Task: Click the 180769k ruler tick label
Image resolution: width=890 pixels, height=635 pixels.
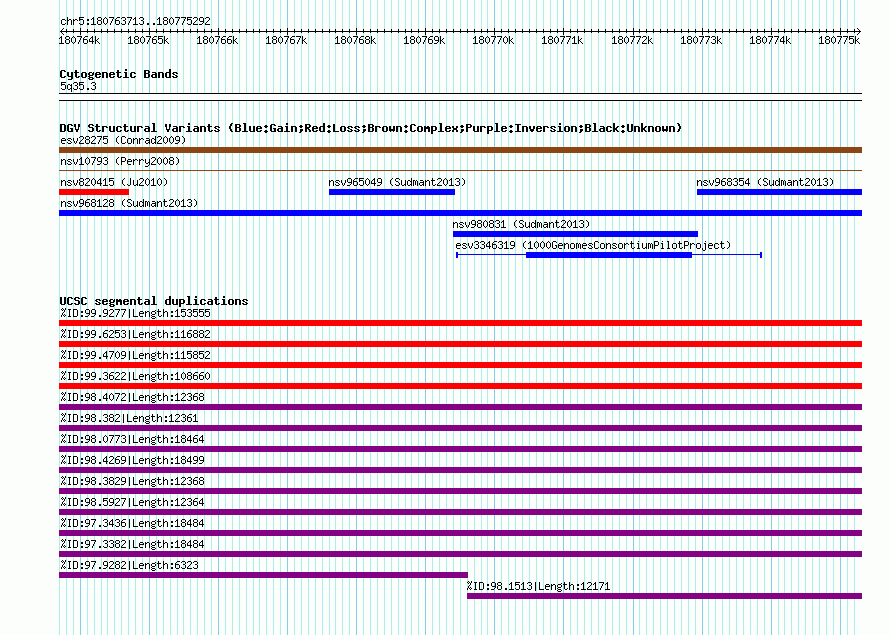Action: (x=424, y=40)
